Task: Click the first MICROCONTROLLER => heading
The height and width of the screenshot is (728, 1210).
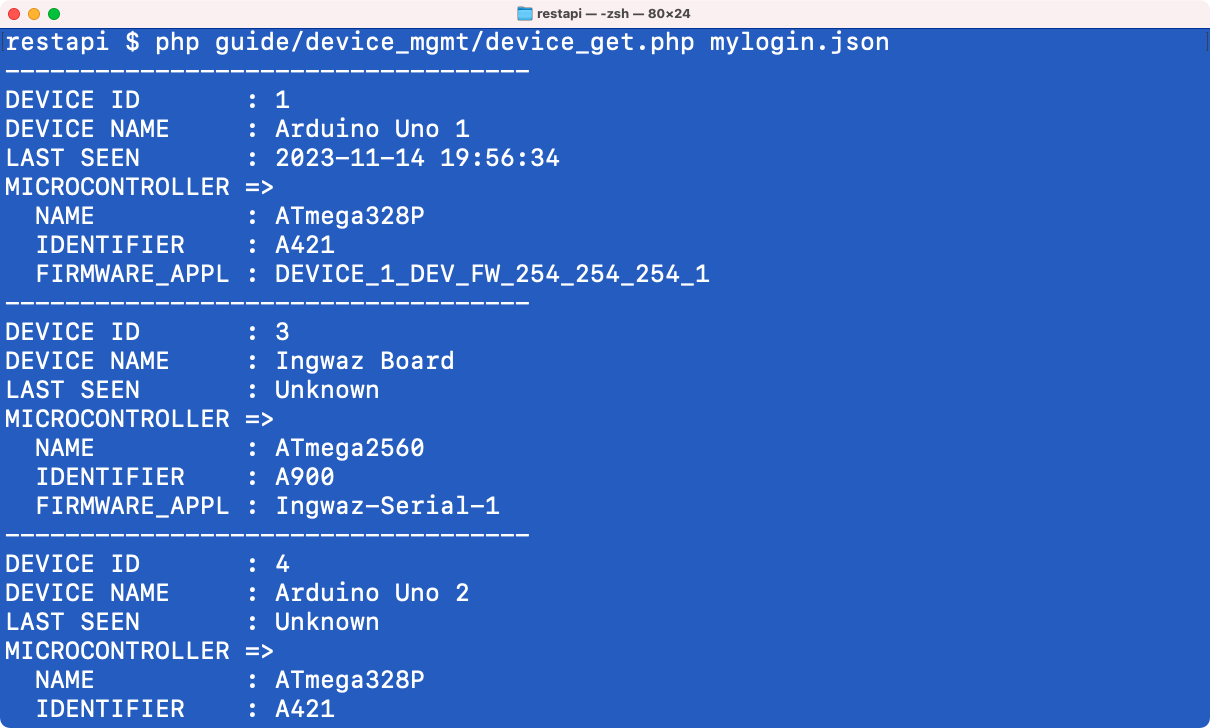Action: [x=139, y=187]
